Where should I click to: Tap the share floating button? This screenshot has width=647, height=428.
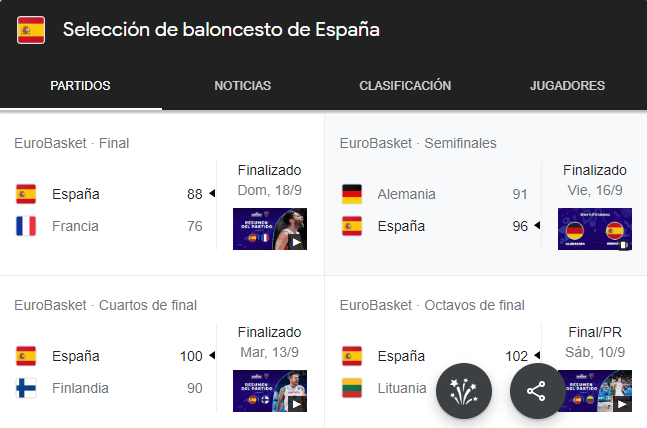[538, 391]
